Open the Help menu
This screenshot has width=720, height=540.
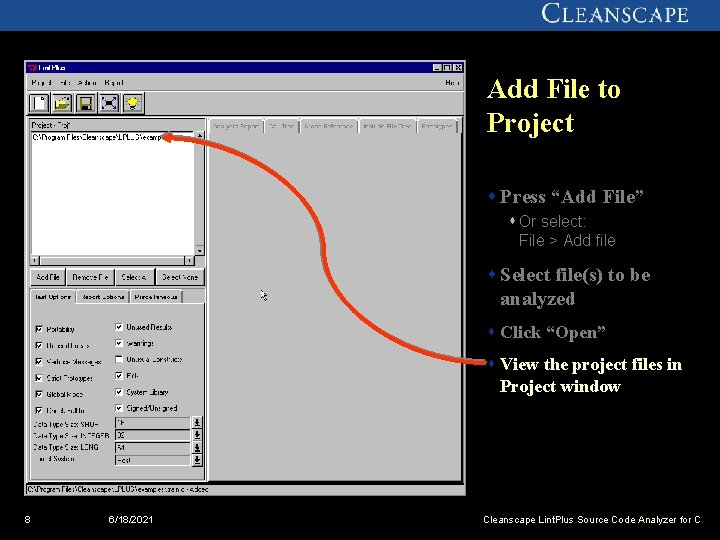click(452, 83)
